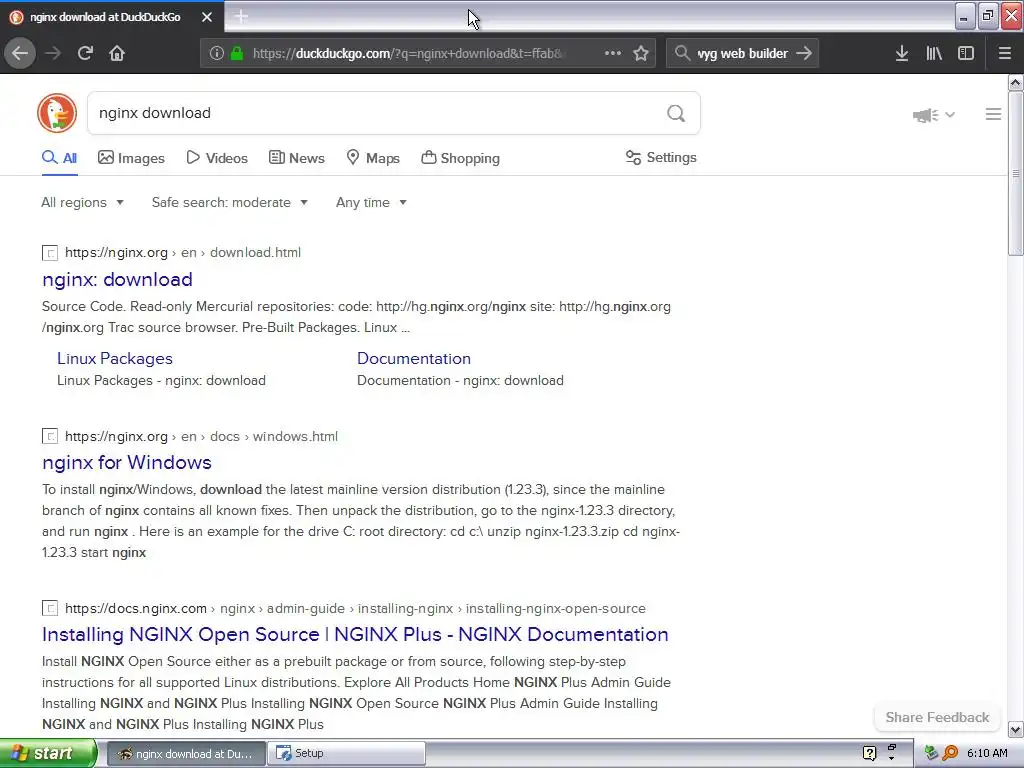Click the magnifier icon in browser search bar
This screenshot has height=768, width=1024.
[x=682, y=53]
